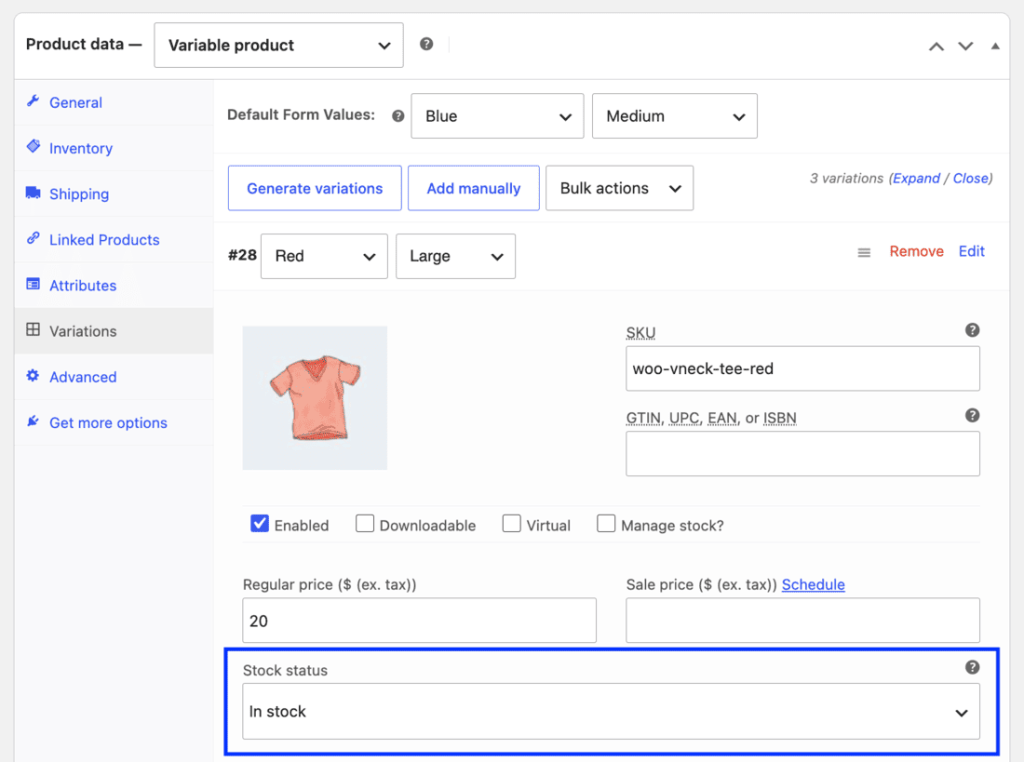Open the Variable product type dropdown
Screen dimensions: 1024x762
pyautogui.click(x=278, y=45)
